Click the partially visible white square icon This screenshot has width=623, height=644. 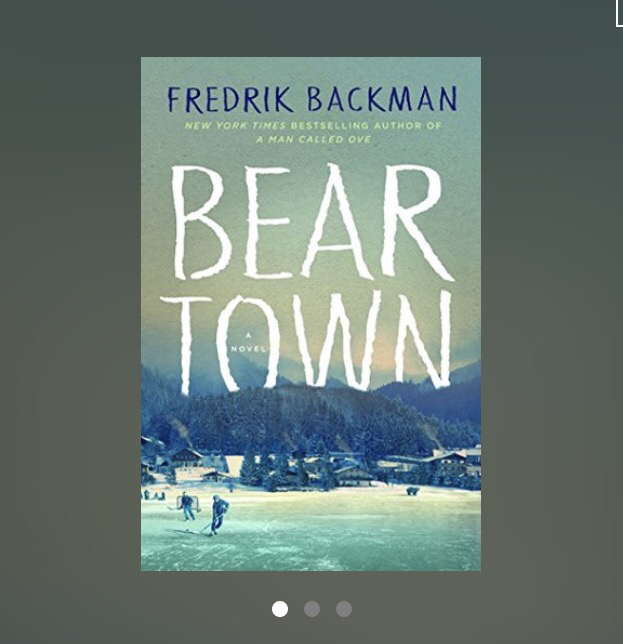tap(619, 13)
